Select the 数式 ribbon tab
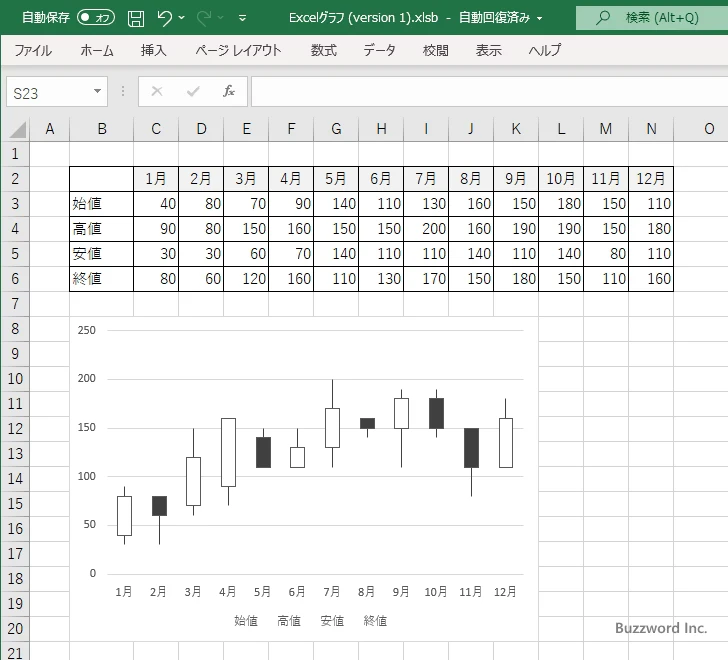Image resolution: width=728 pixels, height=660 pixels. point(323,50)
